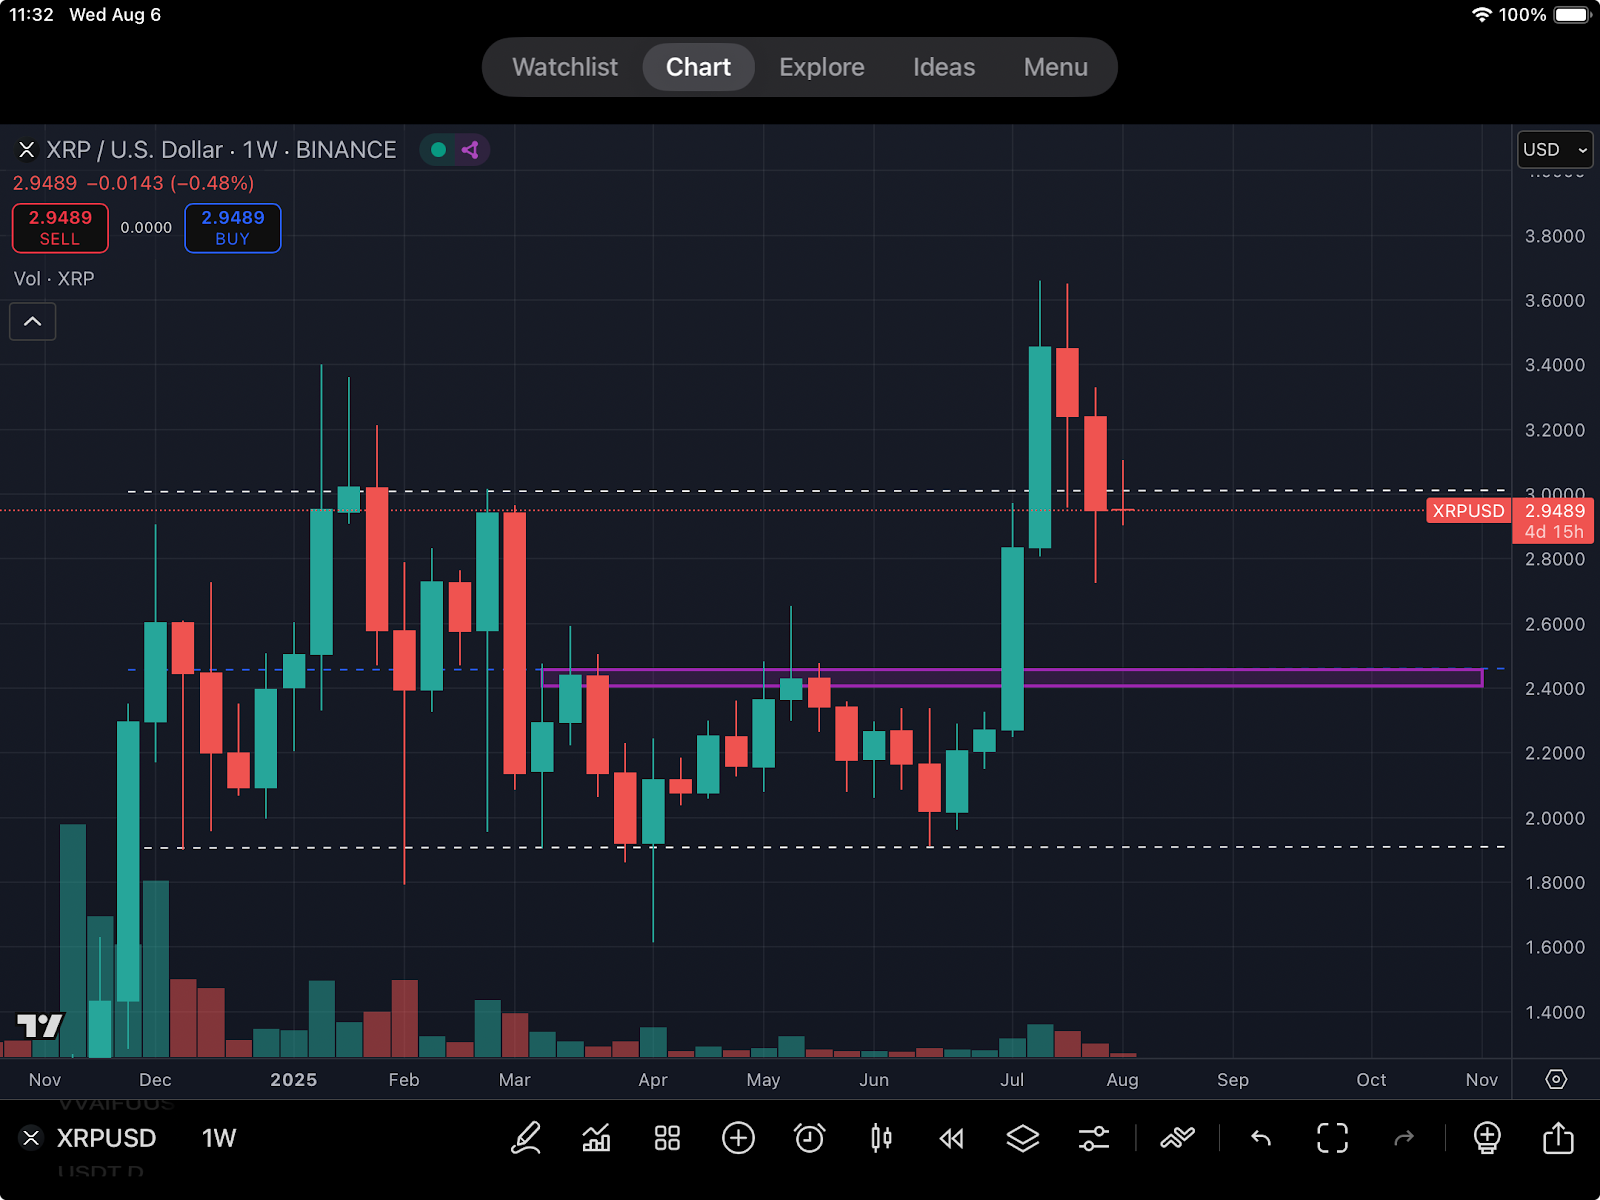This screenshot has height=1200, width=1600.
Task: Tap the 0.0000 spread value
Action: click(x=146, y=228)
